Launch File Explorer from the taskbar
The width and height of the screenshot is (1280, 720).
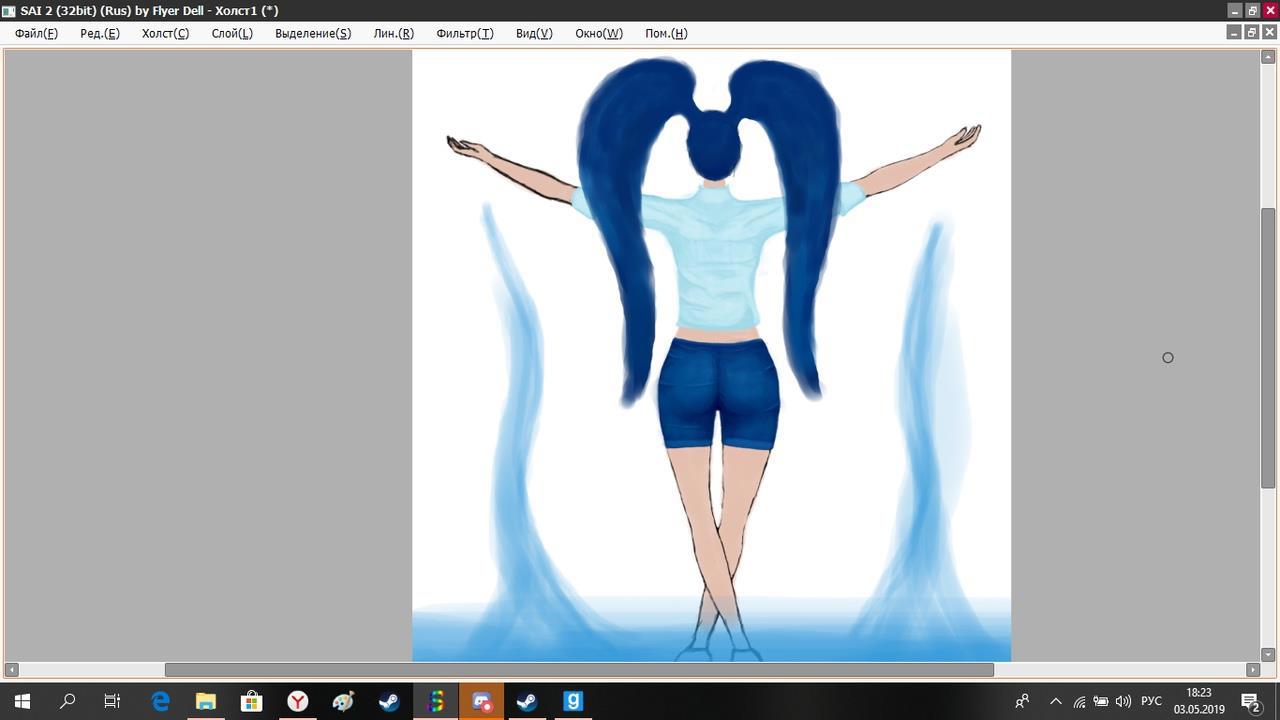point(205,701)
